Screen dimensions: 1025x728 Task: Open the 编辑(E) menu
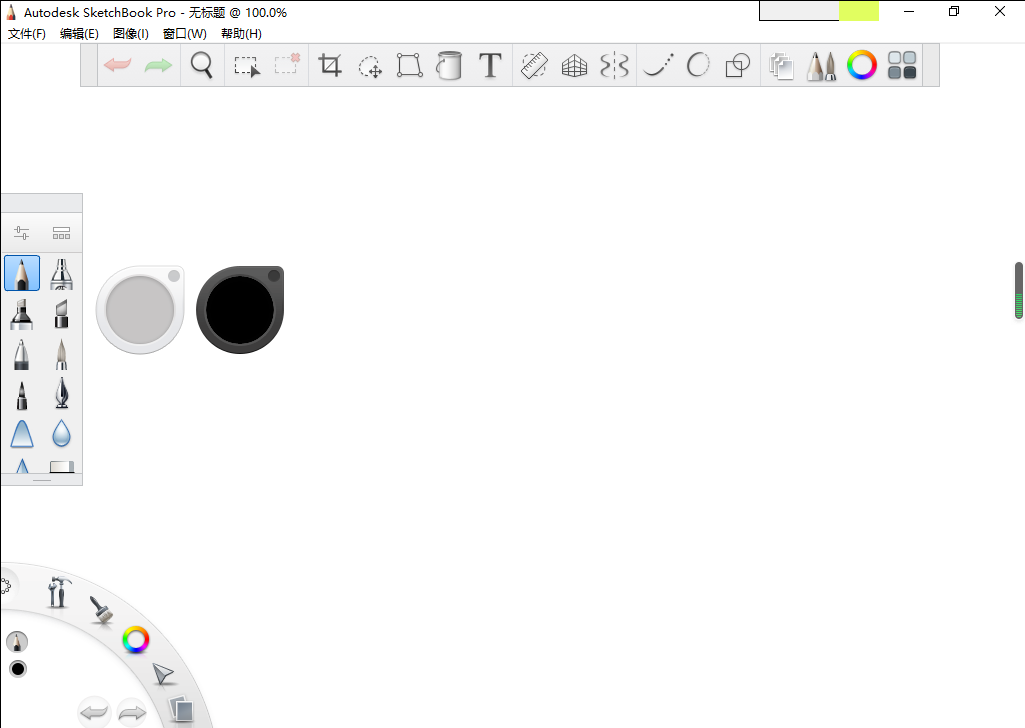[x=81, y=33]
